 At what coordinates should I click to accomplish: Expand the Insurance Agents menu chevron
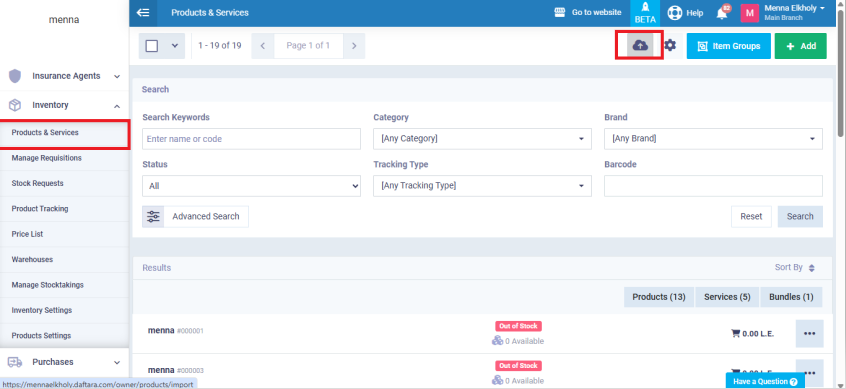(117, 77)
